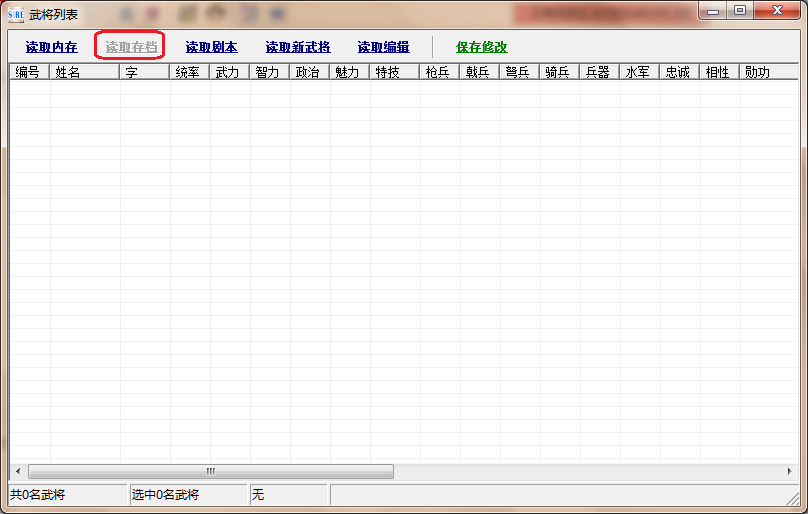This screenshot has height=514, width=808.
Task: Sort by the 姓名 column header
Action: tap(85, 72)
